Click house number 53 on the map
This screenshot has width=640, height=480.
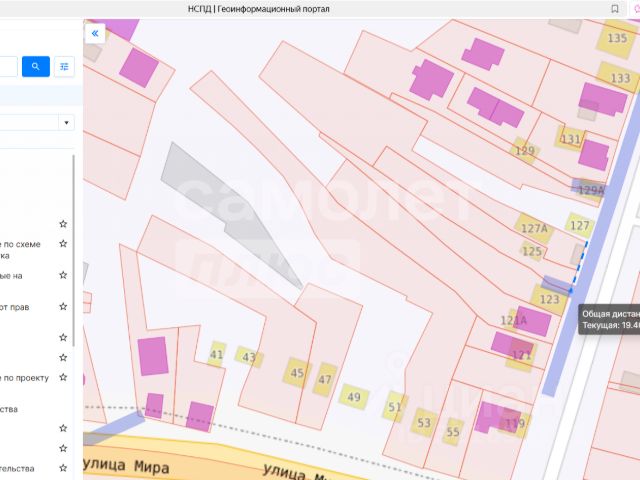(x=424, y=423)
